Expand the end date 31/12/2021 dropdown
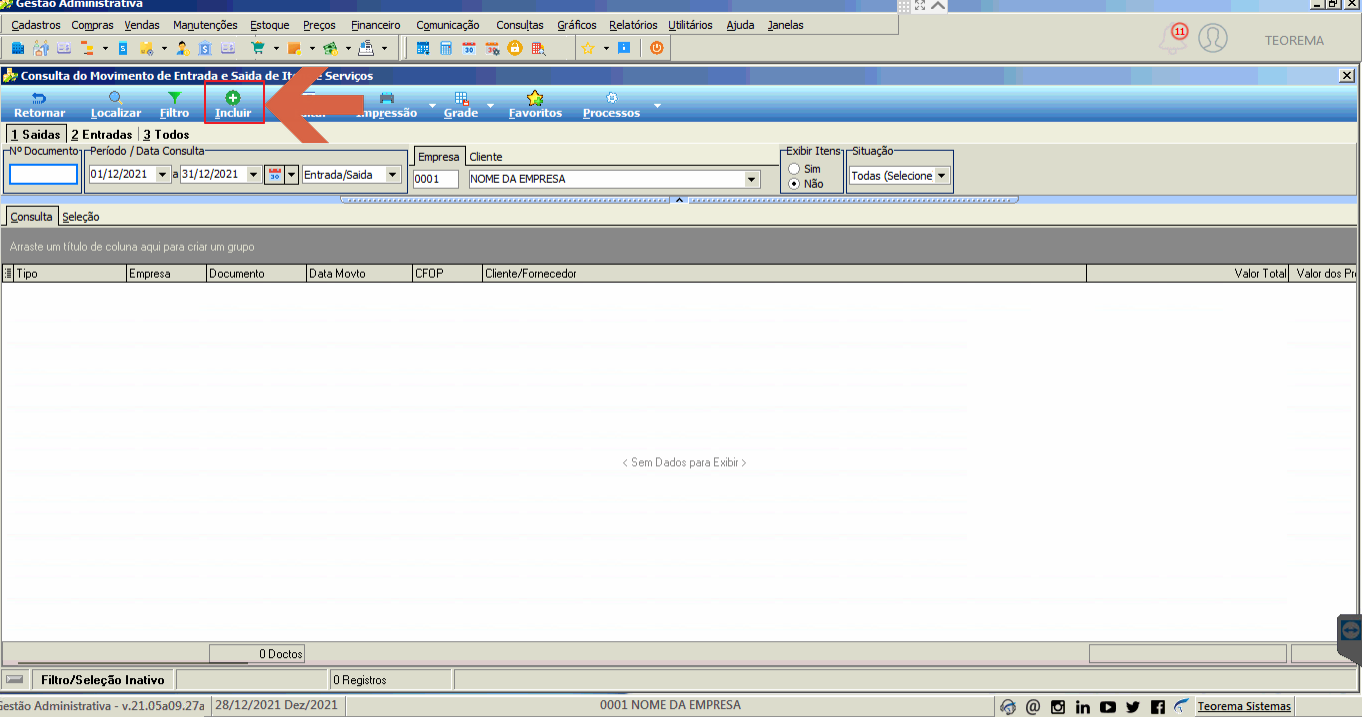This screenshot has width=1362, height=717. click(254, 175)
